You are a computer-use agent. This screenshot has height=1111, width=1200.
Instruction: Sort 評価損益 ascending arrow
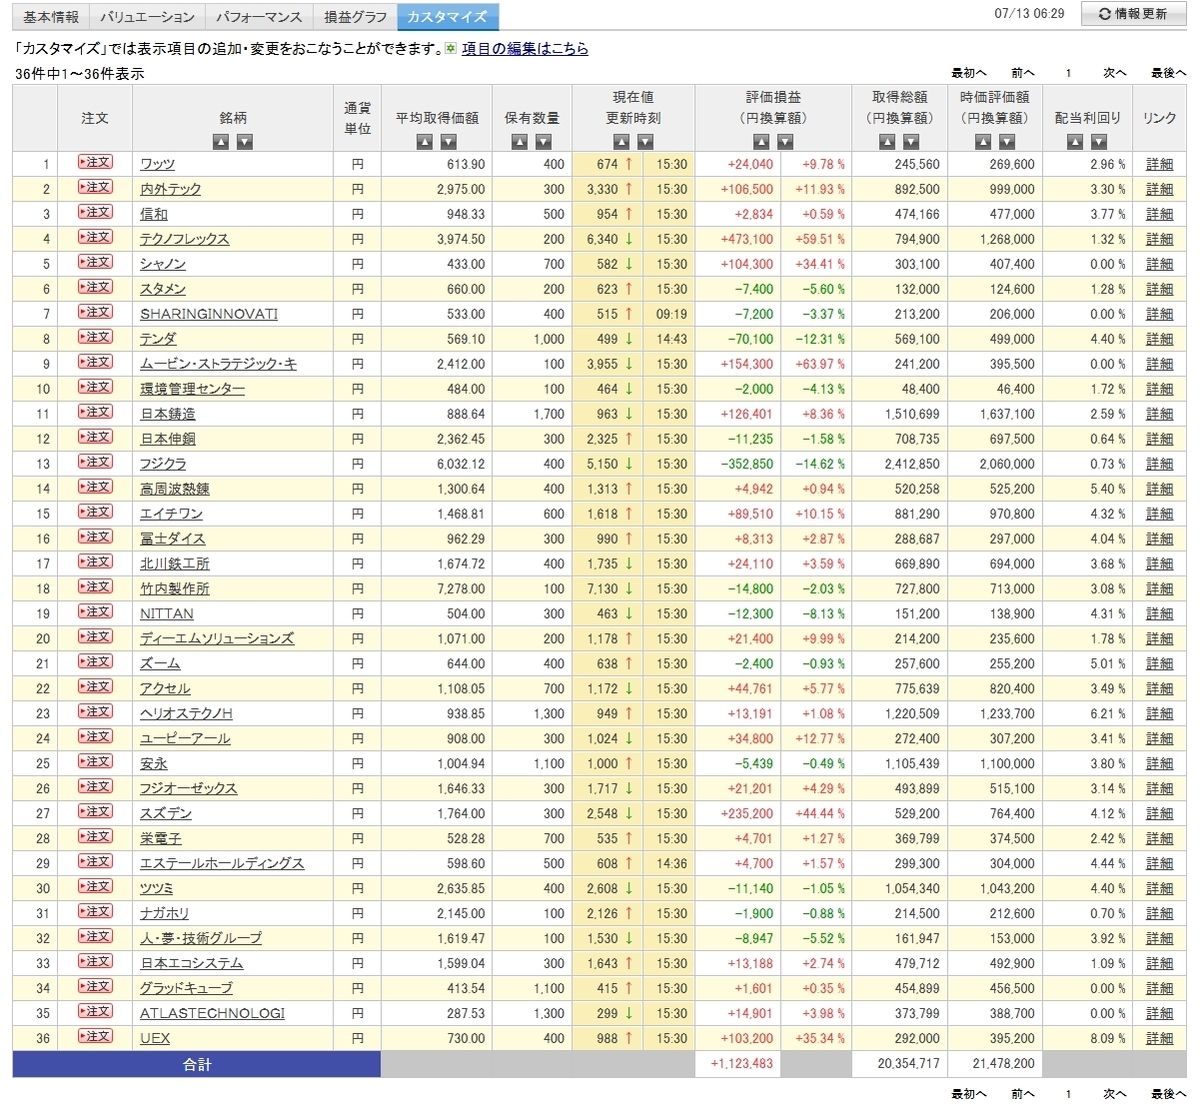point(761,142)
